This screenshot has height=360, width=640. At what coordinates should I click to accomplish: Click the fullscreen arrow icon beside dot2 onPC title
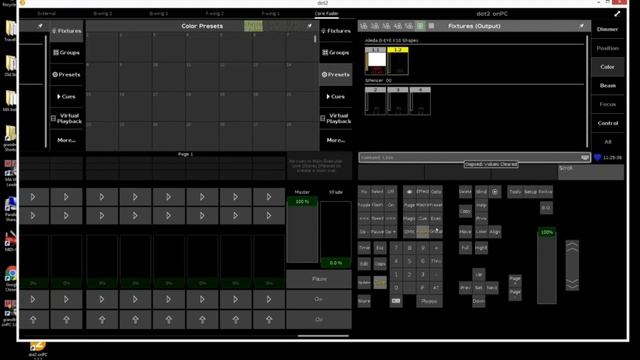[617, 13]
